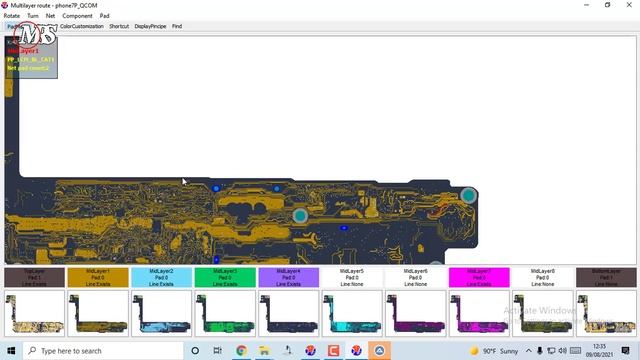This screenshot has height=360, width=640.
Task: Open the notification center icon
Action: coord(625,351)
